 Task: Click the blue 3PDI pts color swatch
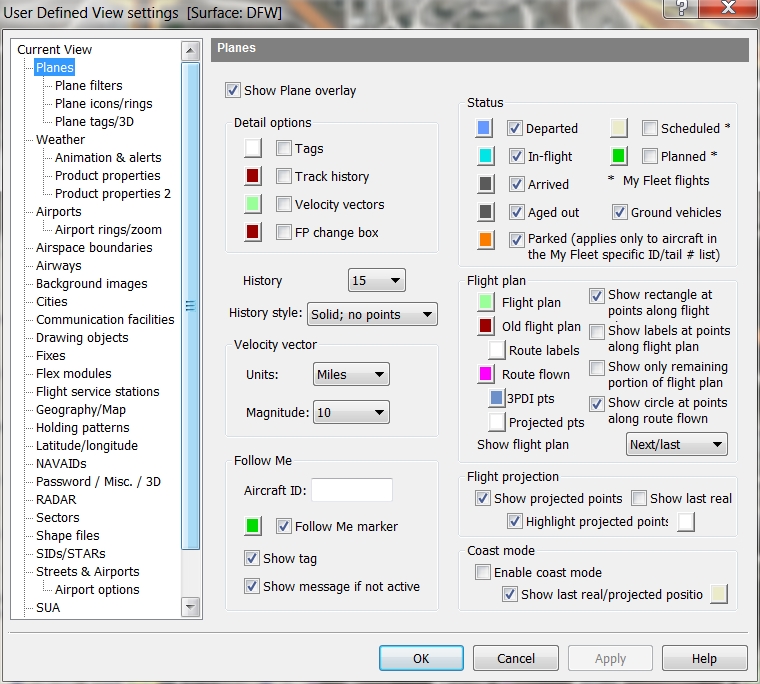pyautogui.click(x=496, y=398)
